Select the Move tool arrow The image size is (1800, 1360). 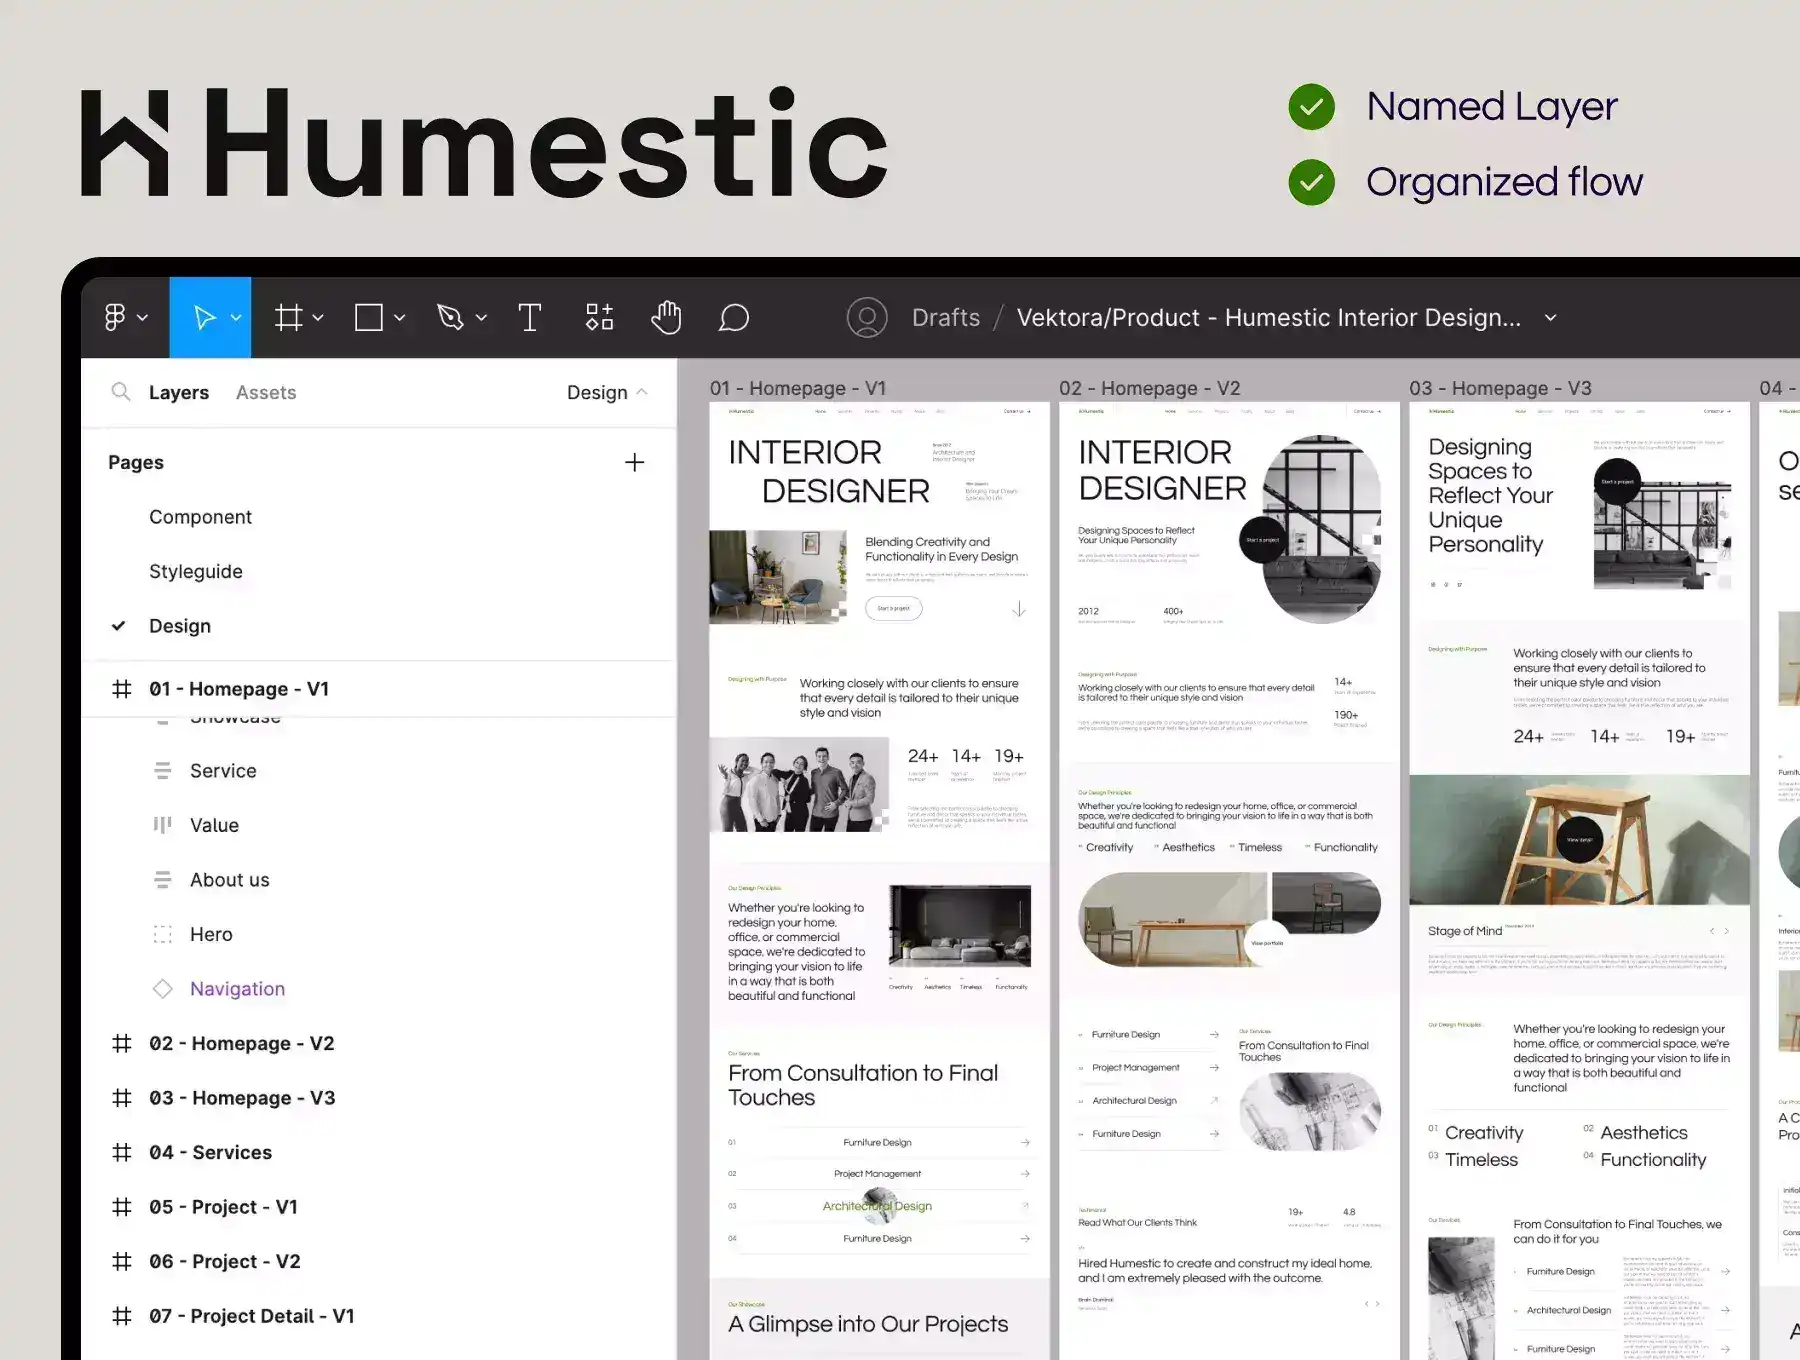[x=204, y=318]
